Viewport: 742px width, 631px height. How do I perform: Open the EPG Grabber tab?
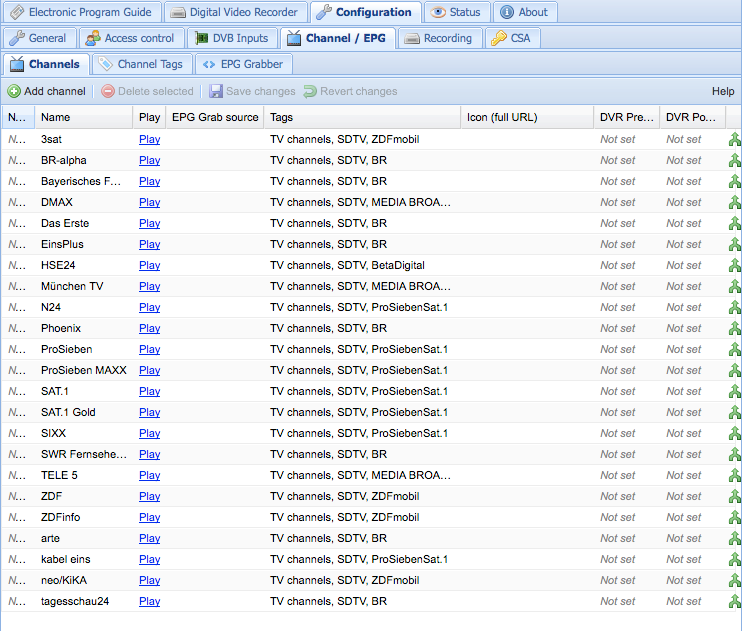tap(243, 64)
